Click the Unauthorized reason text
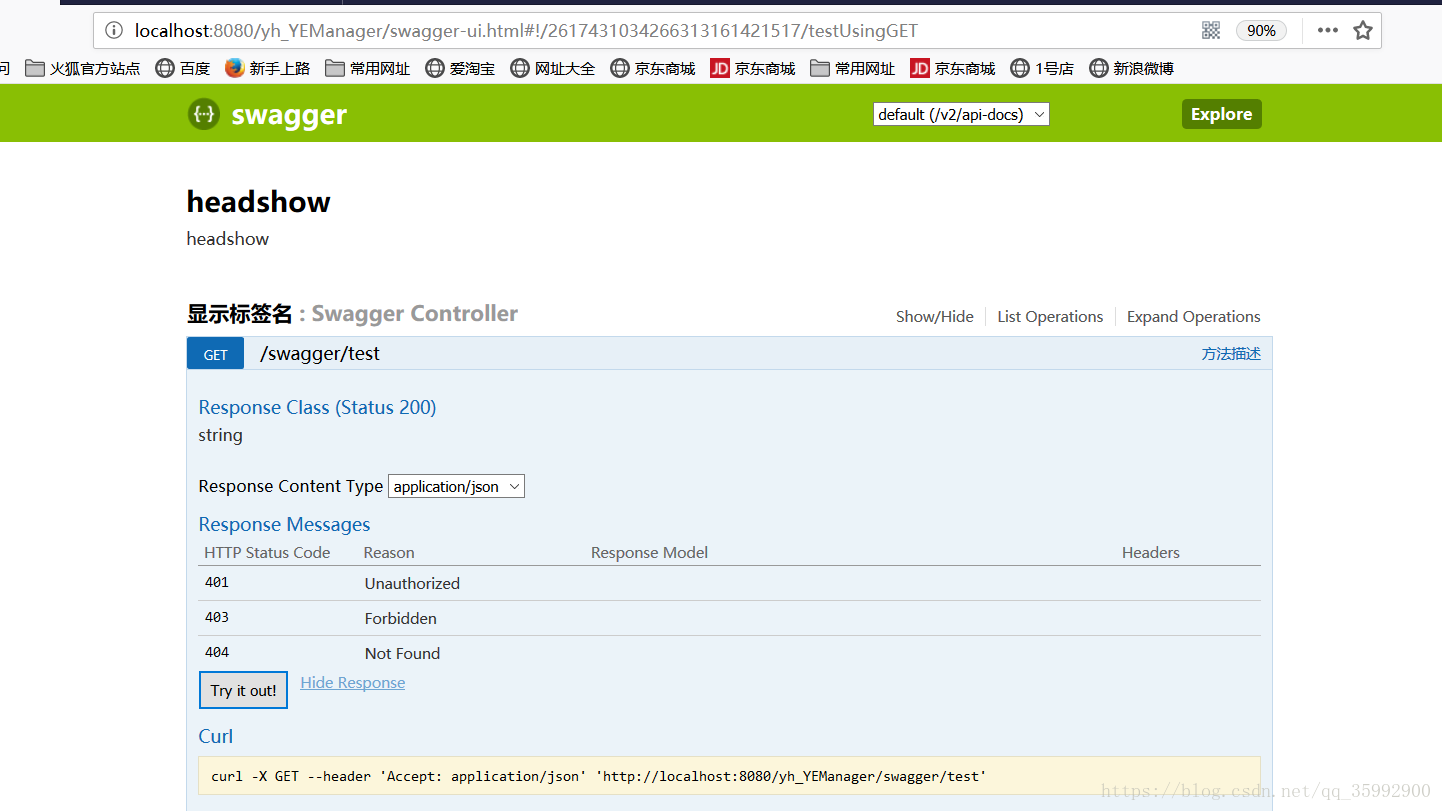Image resolution: width=1442 pixels, height=811 pixels. tap(412, 583)
